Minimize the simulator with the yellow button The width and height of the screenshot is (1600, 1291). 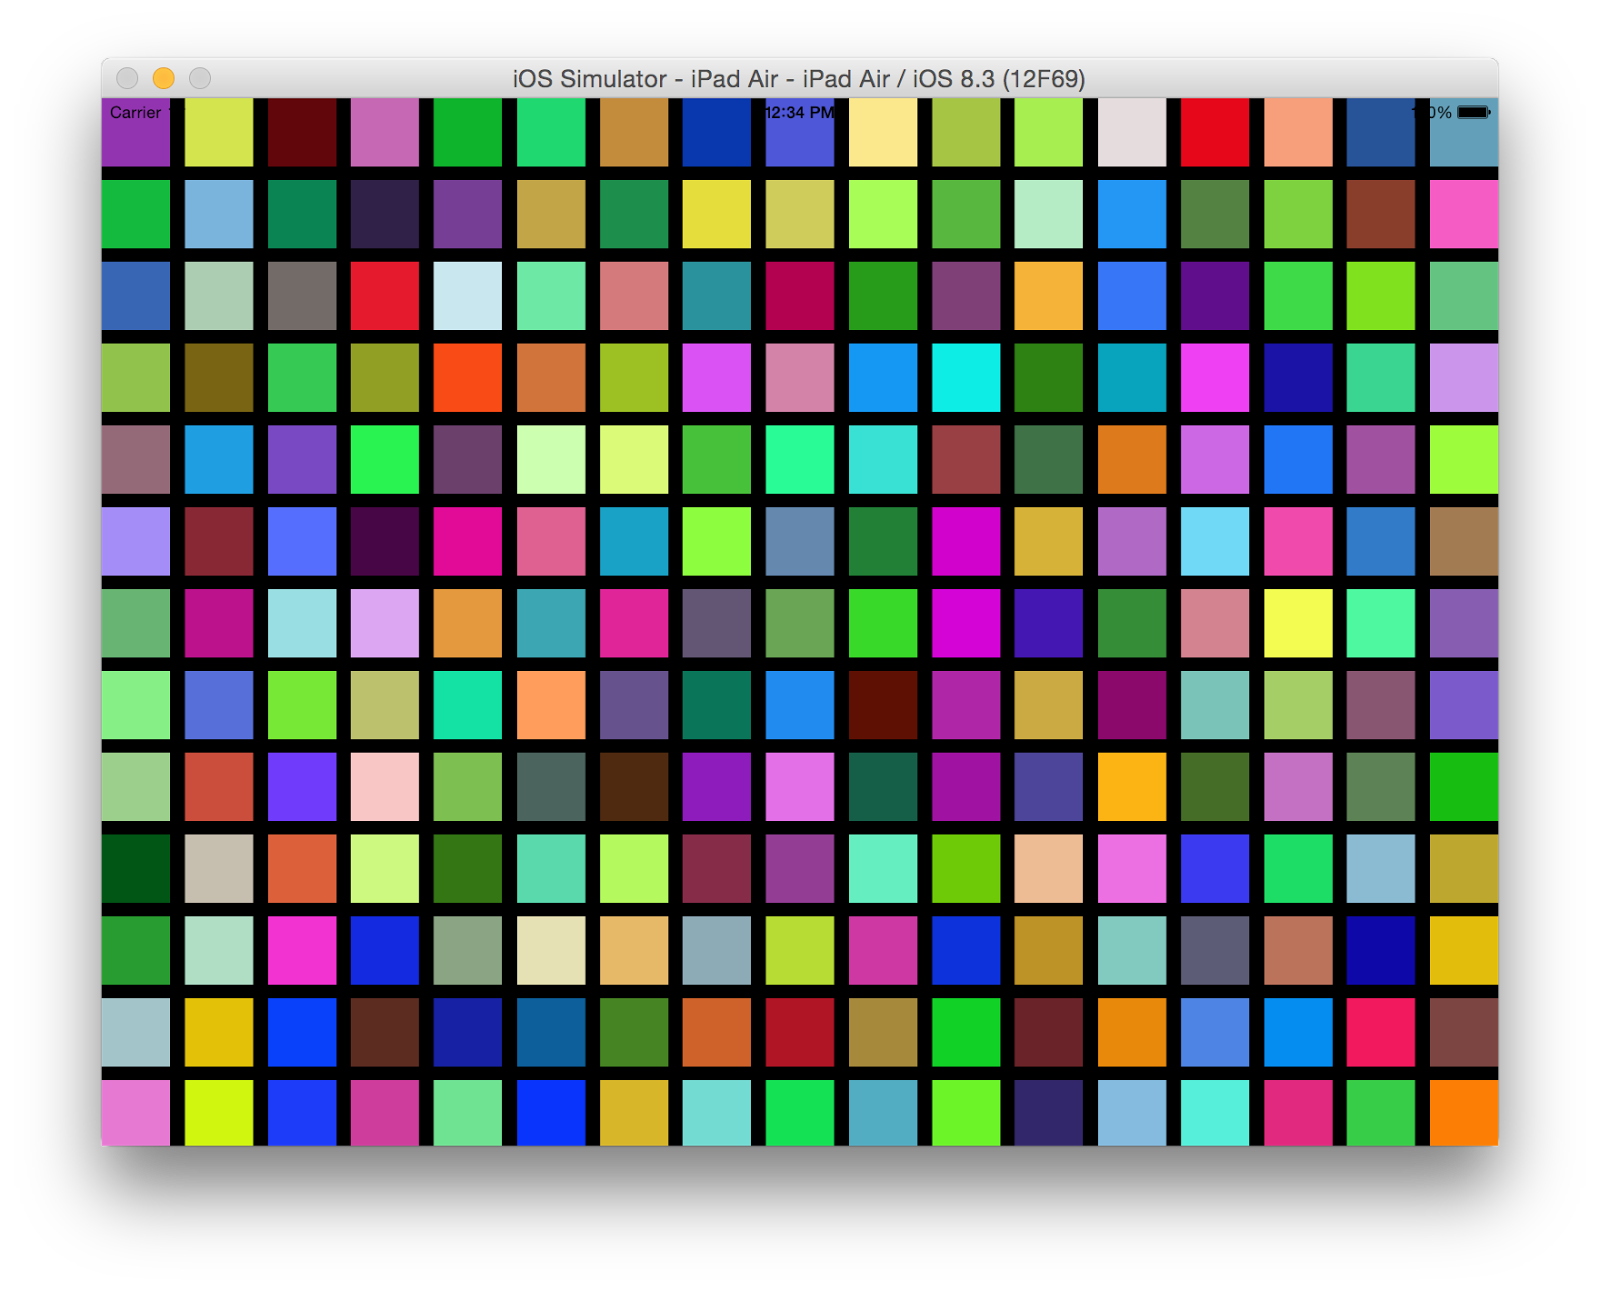(164, 78)
